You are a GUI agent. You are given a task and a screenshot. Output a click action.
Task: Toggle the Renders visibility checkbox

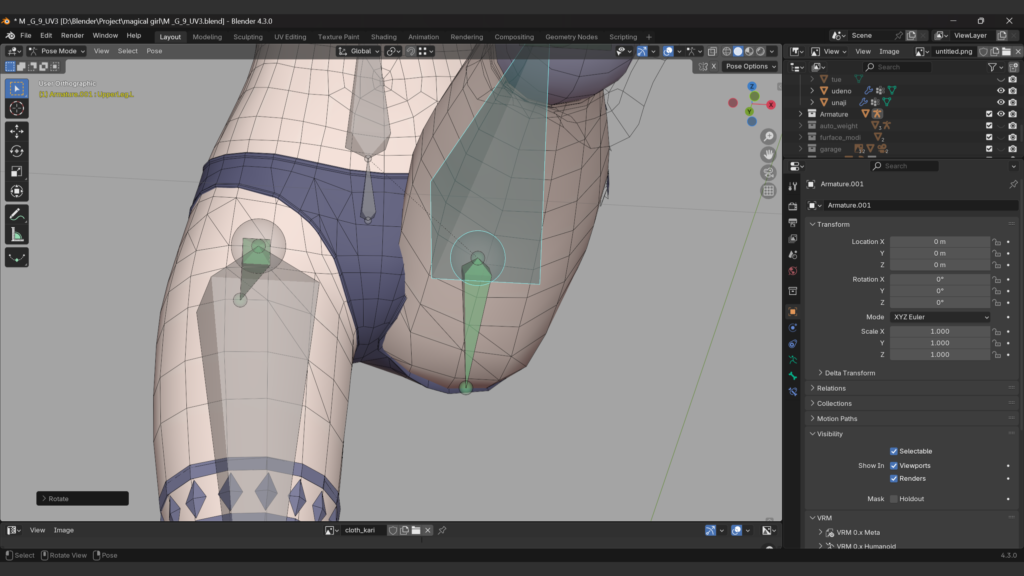(894, 478)
